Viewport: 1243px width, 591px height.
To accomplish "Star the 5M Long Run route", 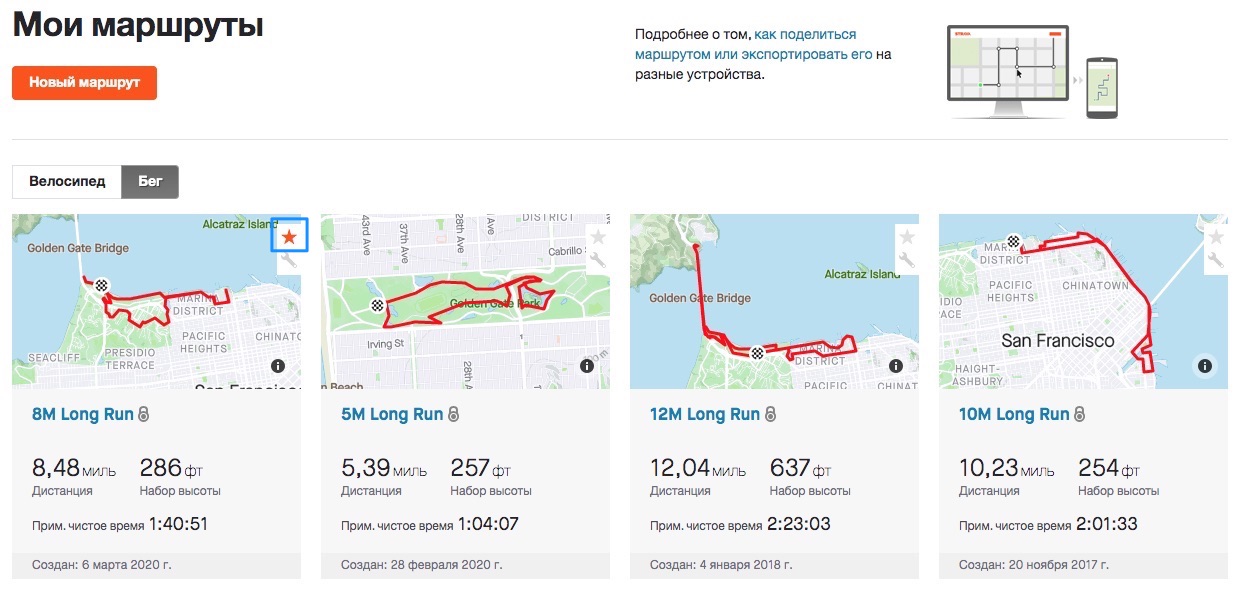I will coord(598,237).
